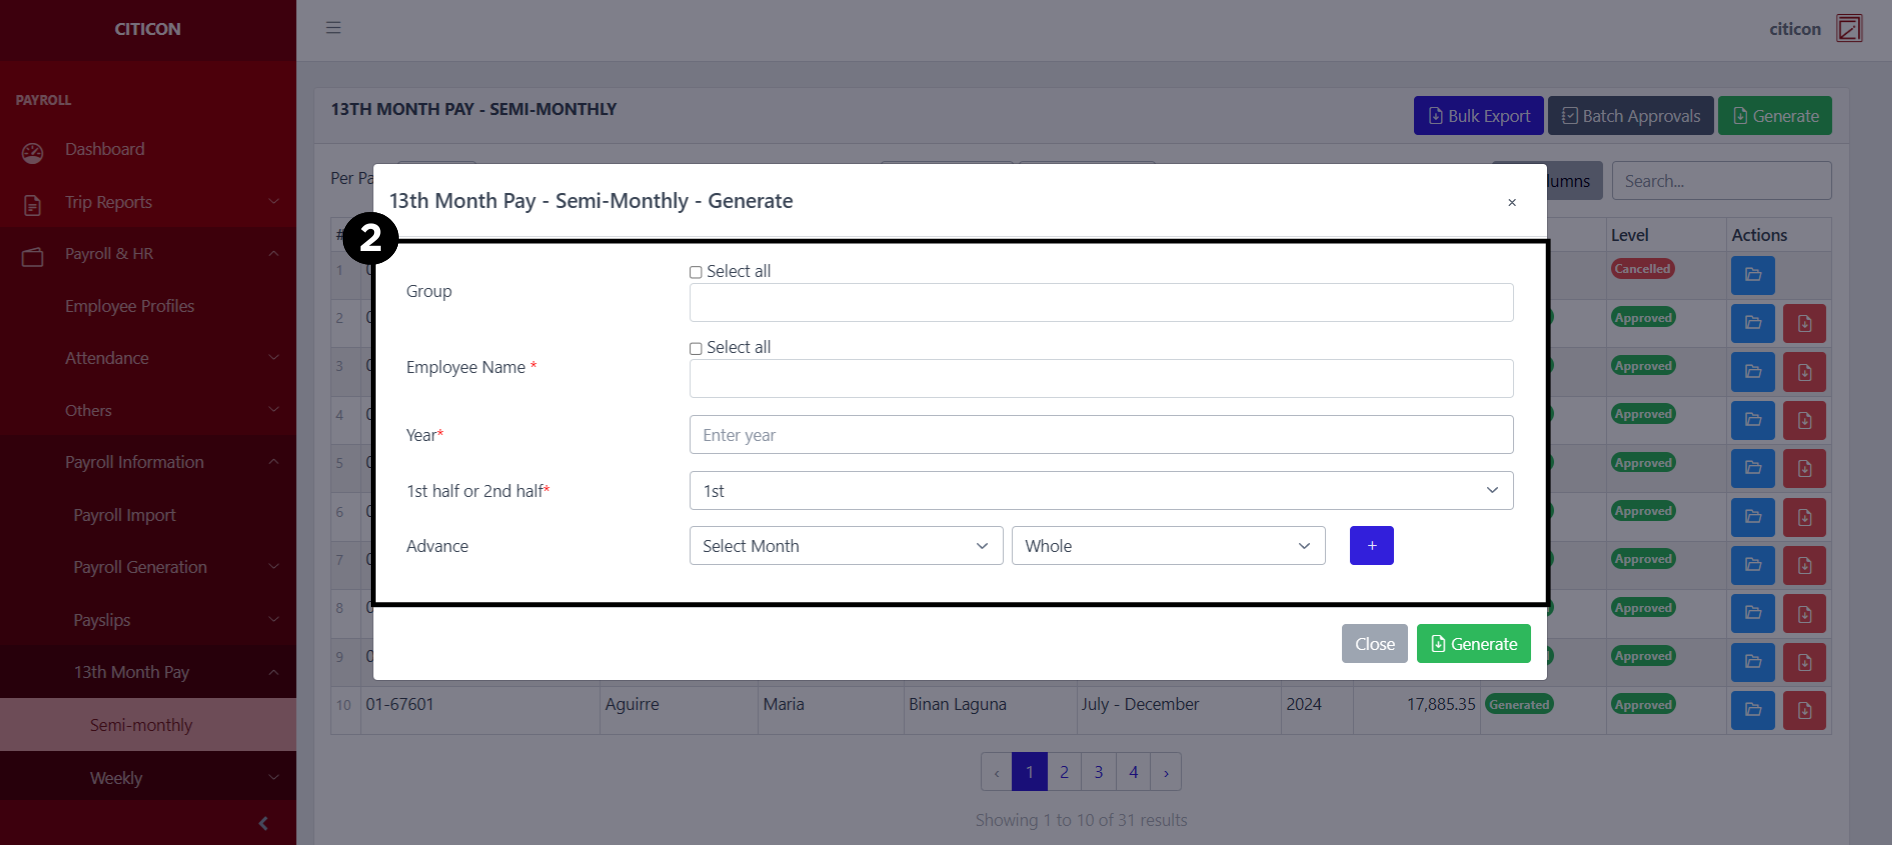
Task: Click the Generate button in page header
Action: click(x=1775, y=116)
